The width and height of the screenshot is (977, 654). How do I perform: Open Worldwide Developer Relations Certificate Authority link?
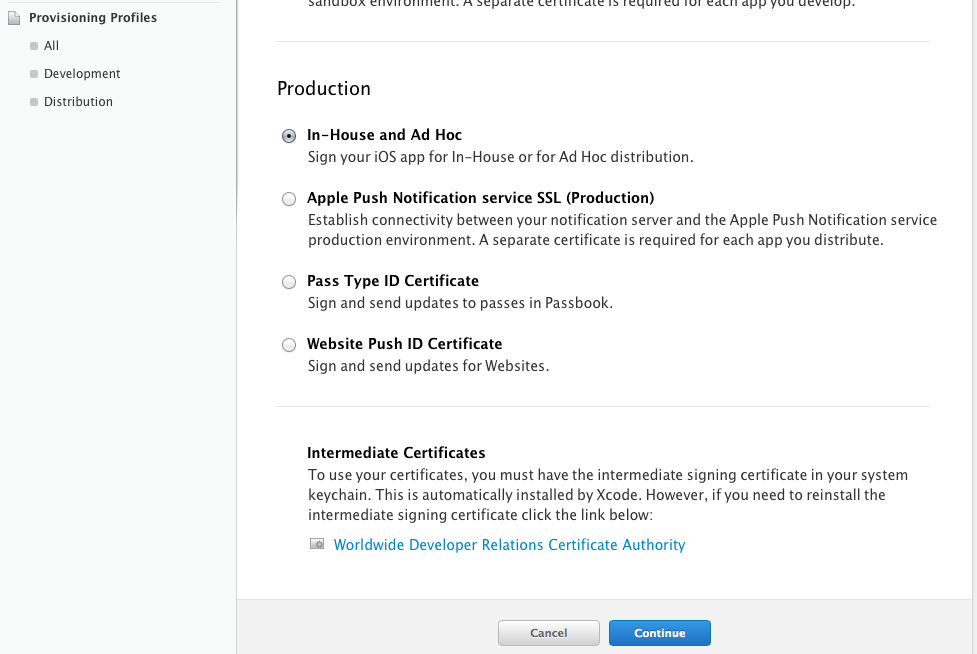[509, 545]
